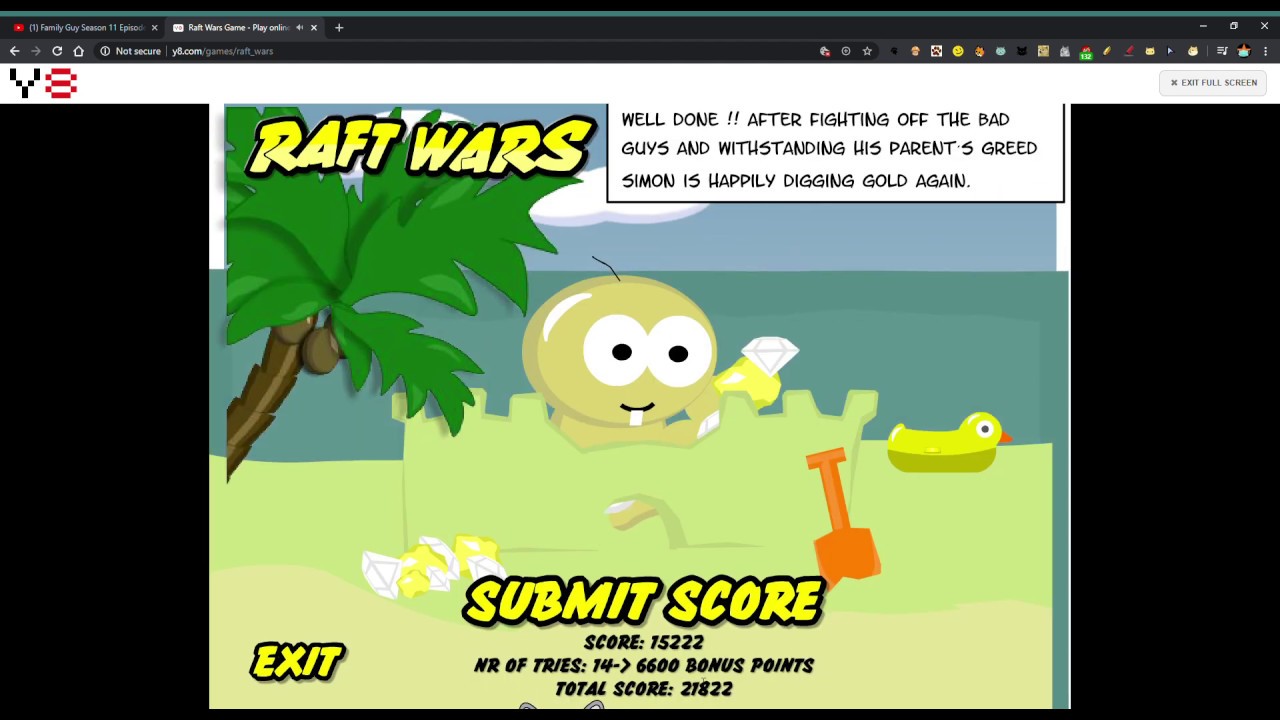Image resolution: width=1280 pixels, height=720 pixels.
Task: Open the yellow smiley face extension
Action: tap(958, 51)
